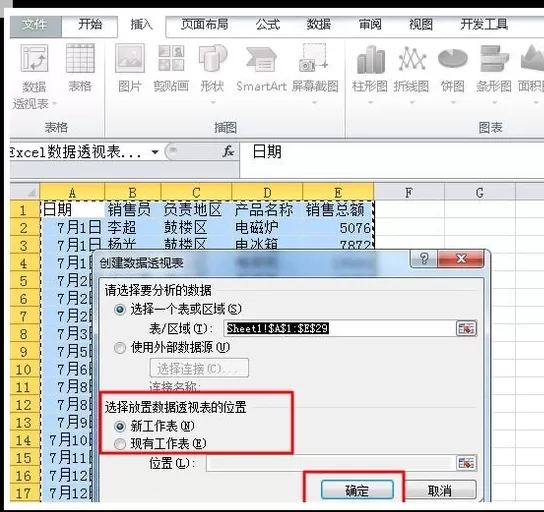Select row 17 header

point(25,493)
